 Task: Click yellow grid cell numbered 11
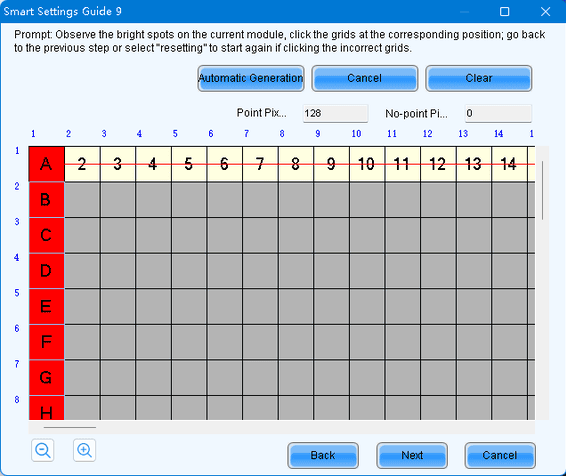click(x=402, y=164)
